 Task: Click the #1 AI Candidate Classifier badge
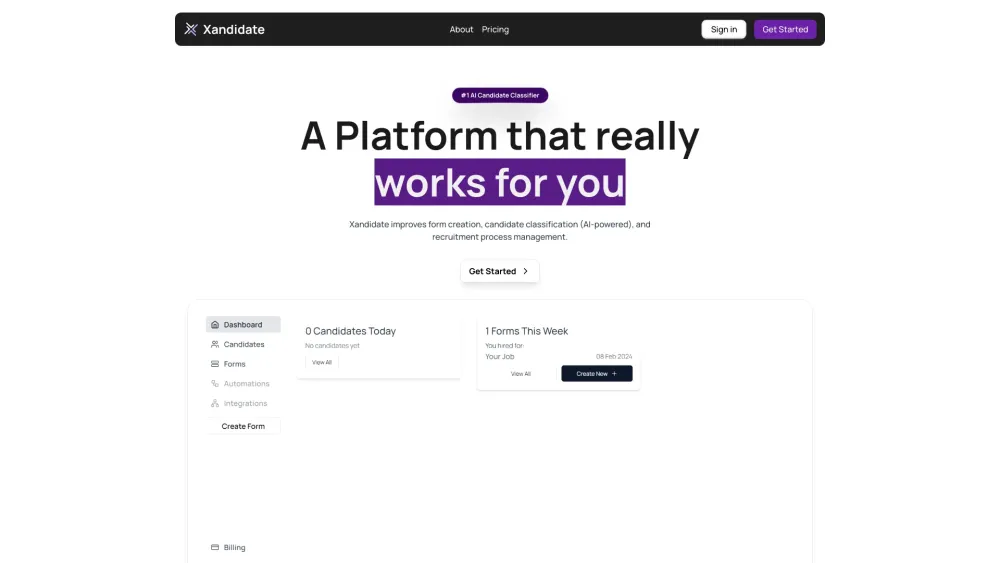pos(500,95)
